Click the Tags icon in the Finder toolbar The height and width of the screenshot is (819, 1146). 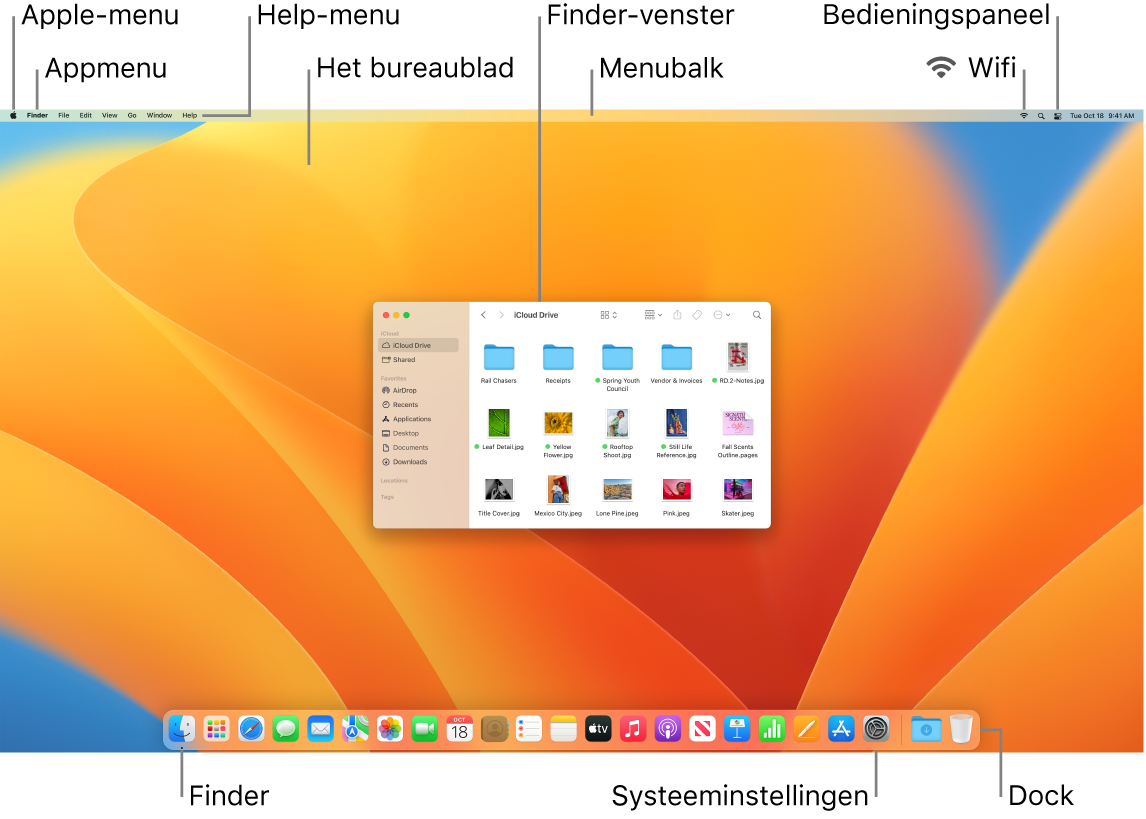point(697,314)
